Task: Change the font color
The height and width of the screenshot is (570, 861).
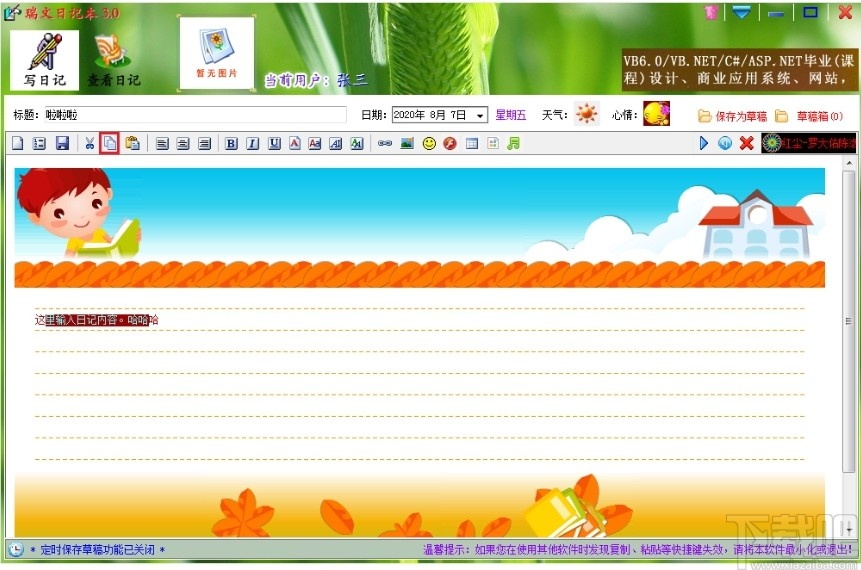Action: pos(295,144)
